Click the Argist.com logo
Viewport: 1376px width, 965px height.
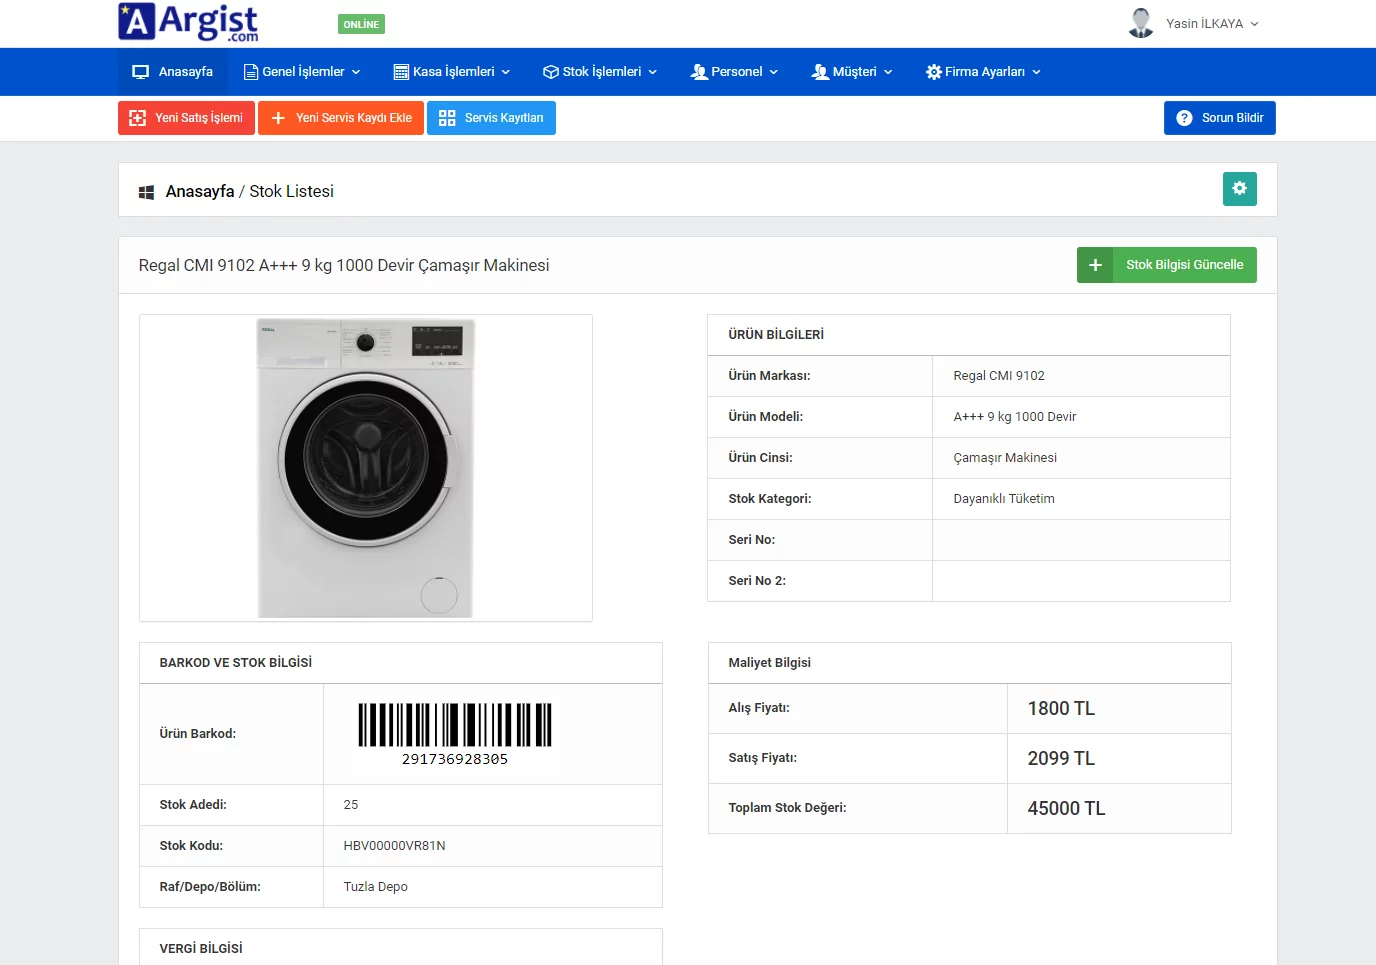pyautogui.click(x=188, y=22)
